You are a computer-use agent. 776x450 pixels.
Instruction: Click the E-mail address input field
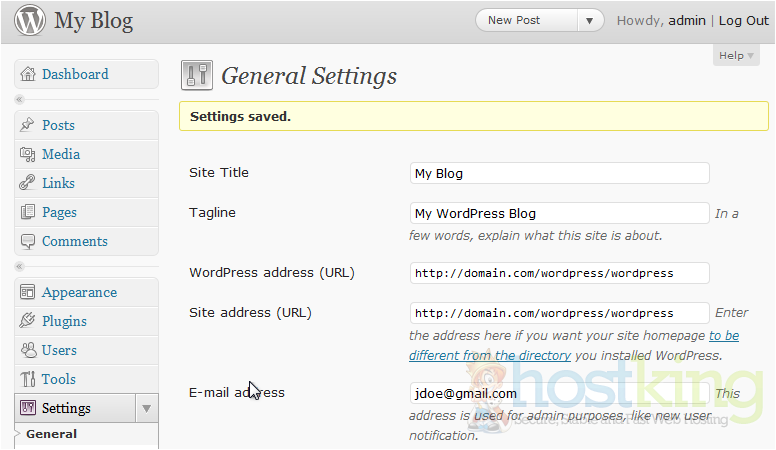click(559, 393)
